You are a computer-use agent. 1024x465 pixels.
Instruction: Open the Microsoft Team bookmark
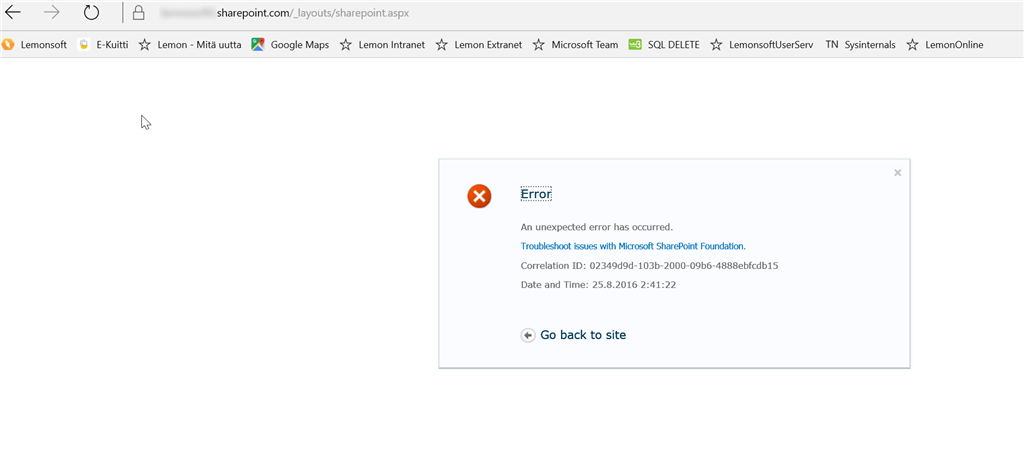point(575,44)
